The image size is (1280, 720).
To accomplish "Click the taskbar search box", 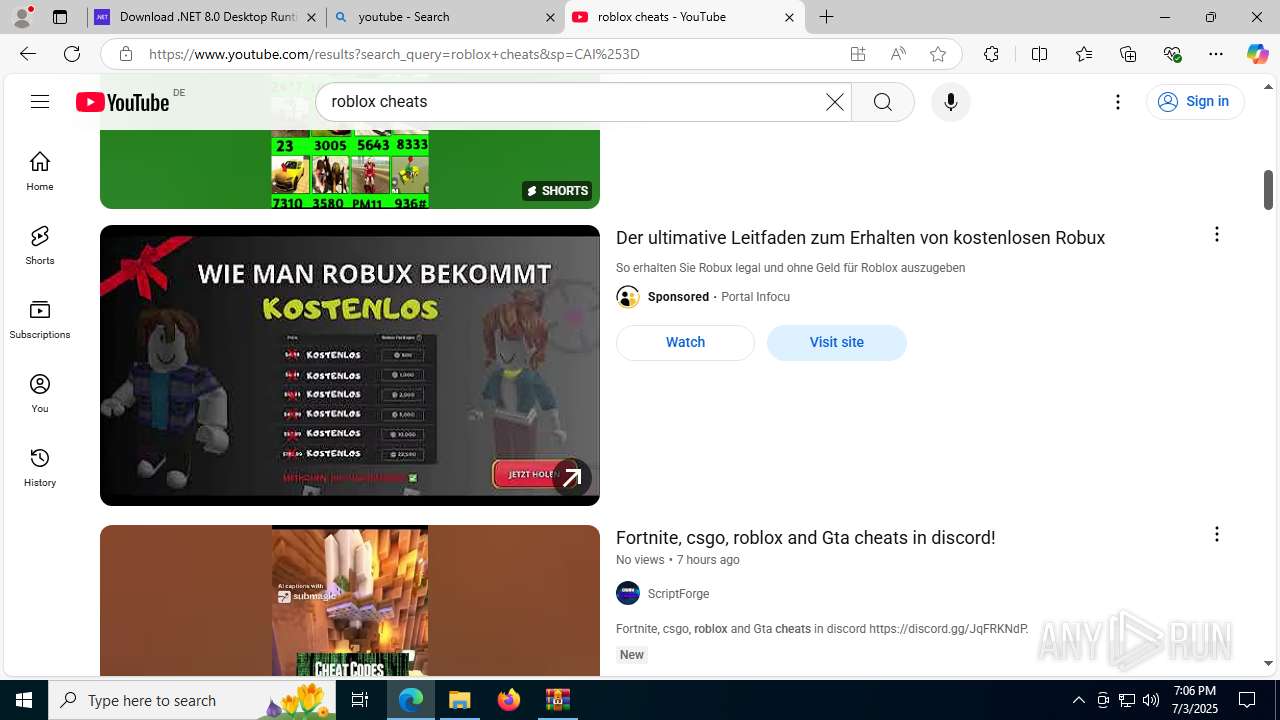I will point(192,700).
